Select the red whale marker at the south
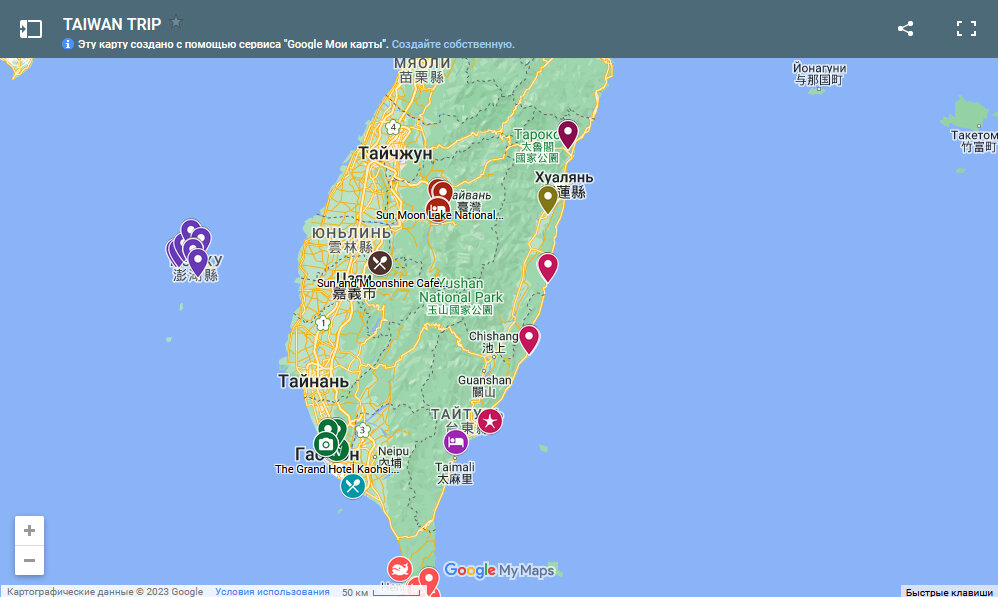 tap(400, 568)
